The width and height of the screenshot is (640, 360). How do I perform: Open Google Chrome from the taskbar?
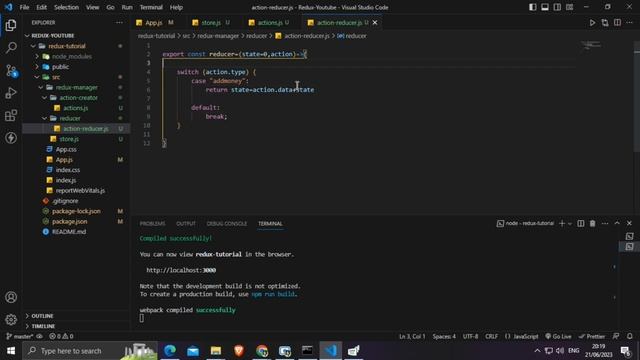pos(262,351)
